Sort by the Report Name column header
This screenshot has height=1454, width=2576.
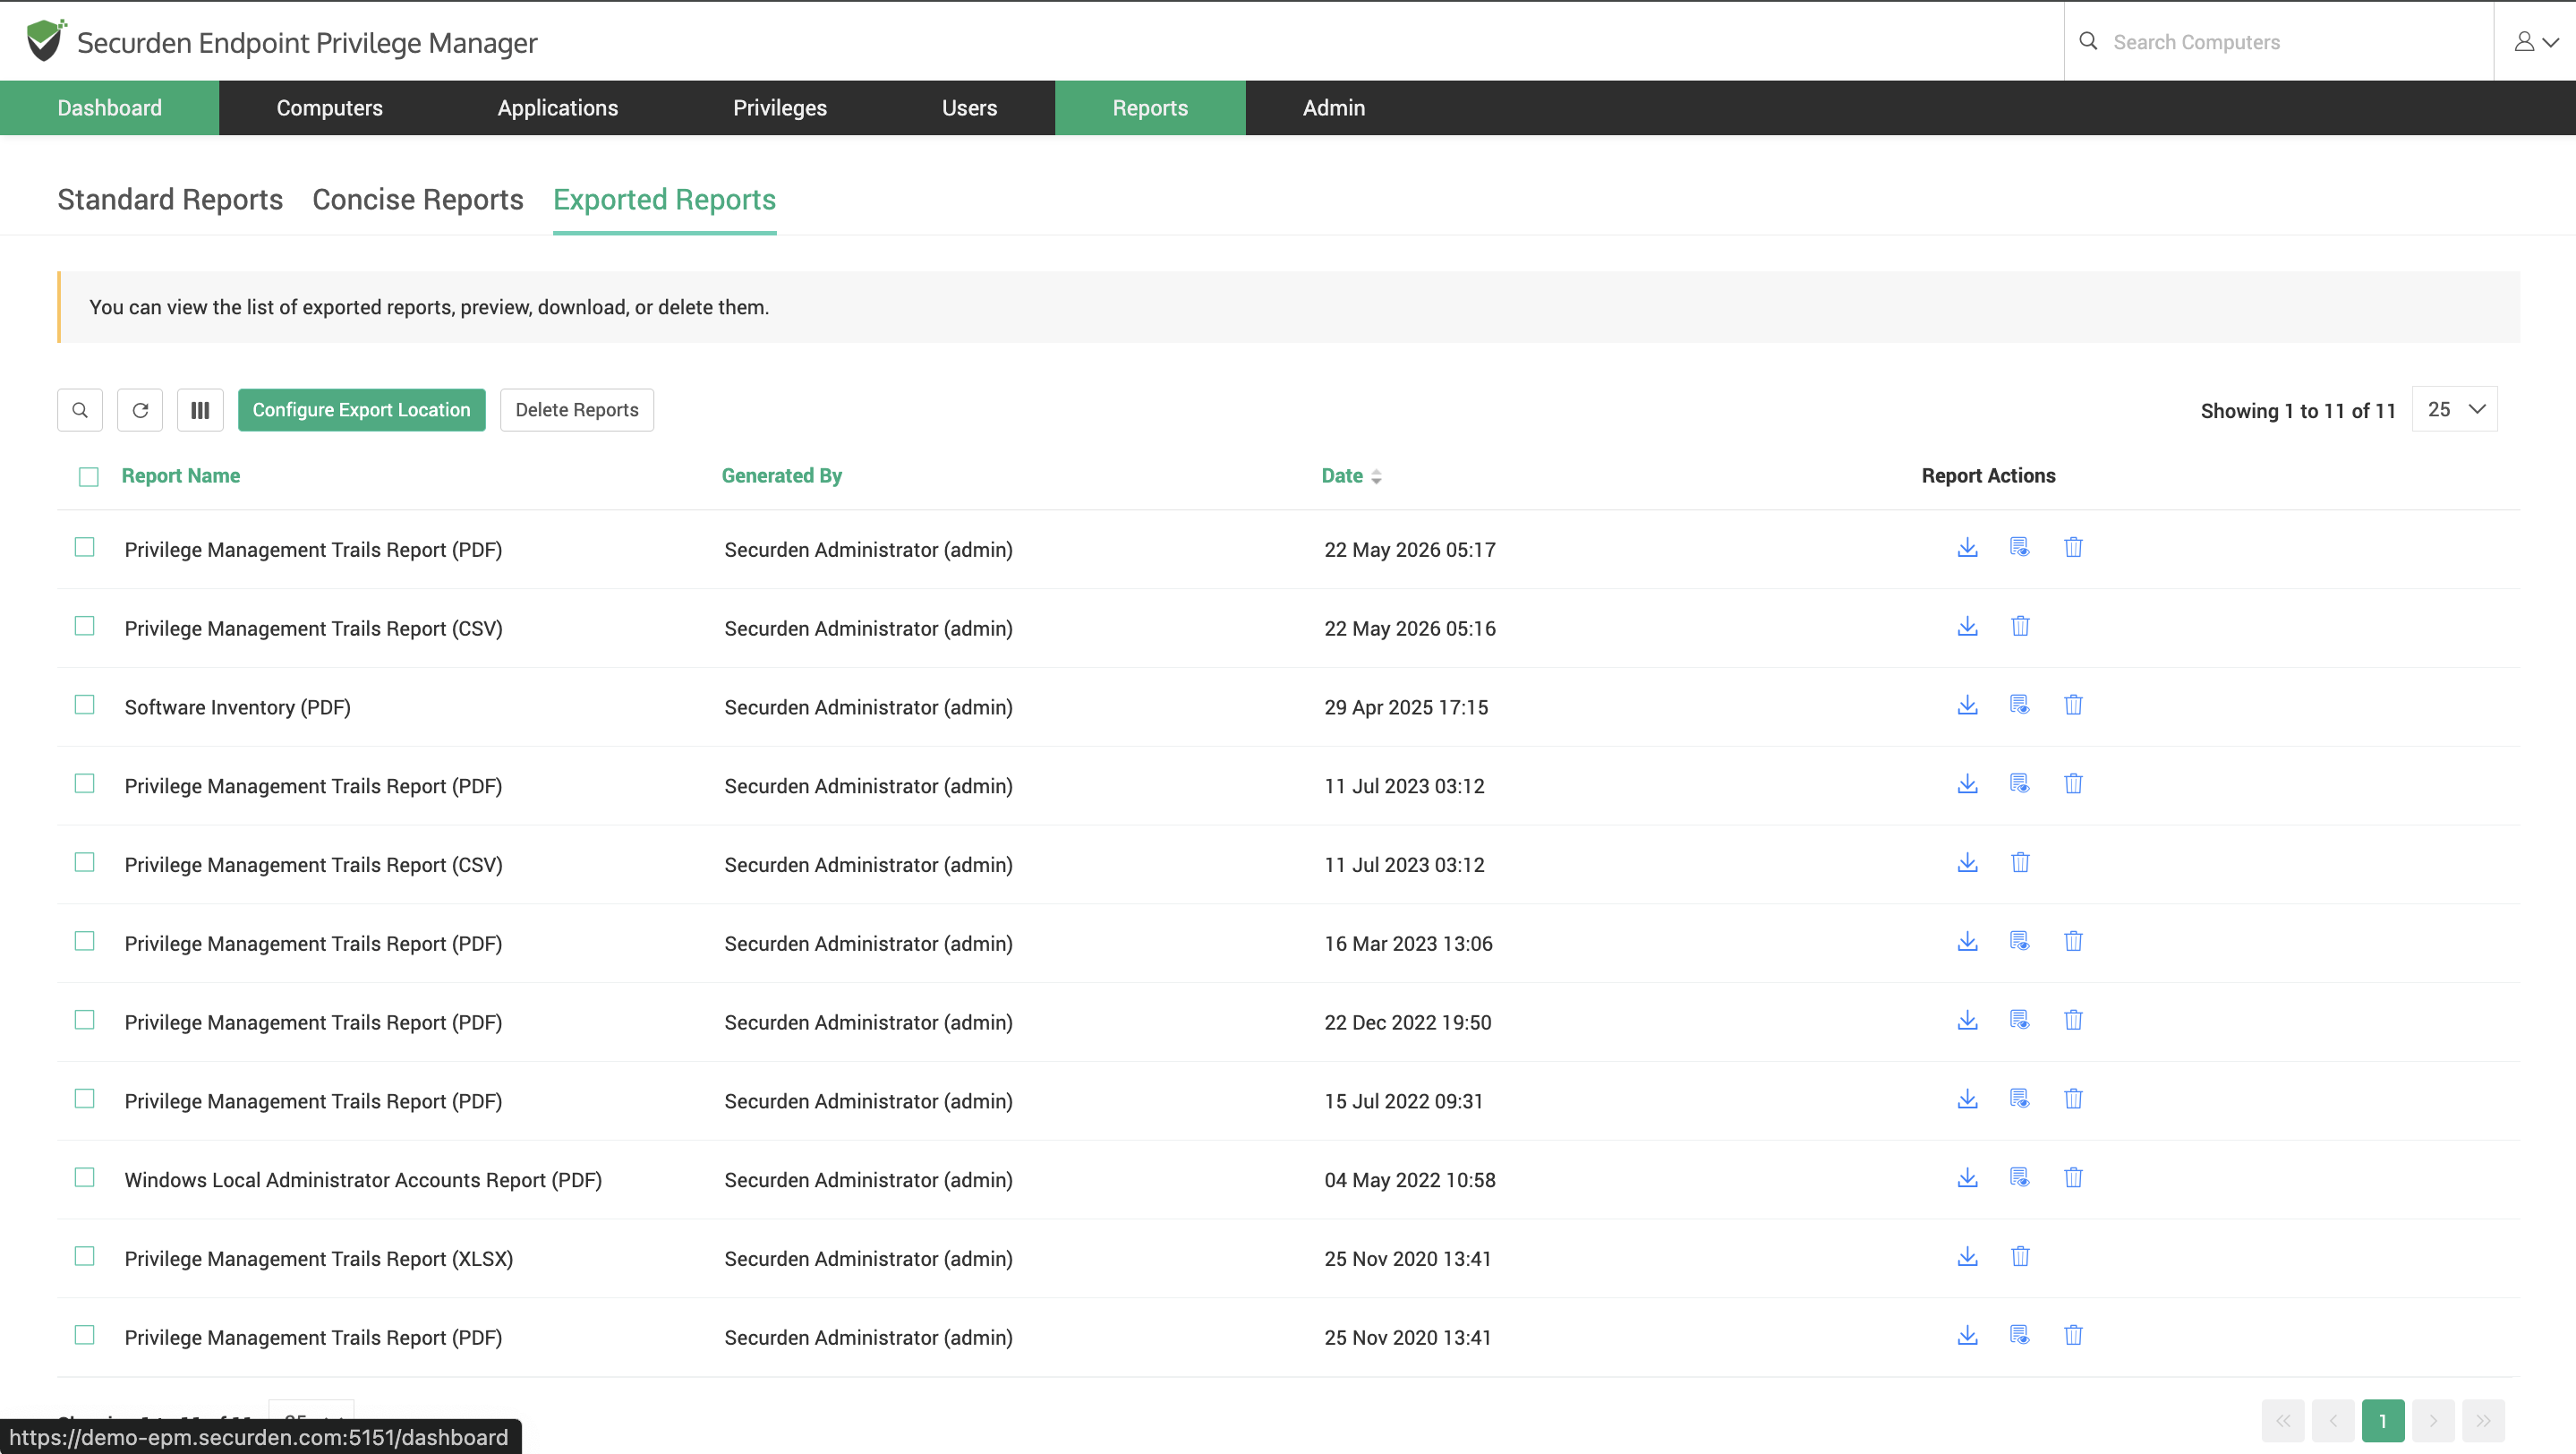(181, 476)
